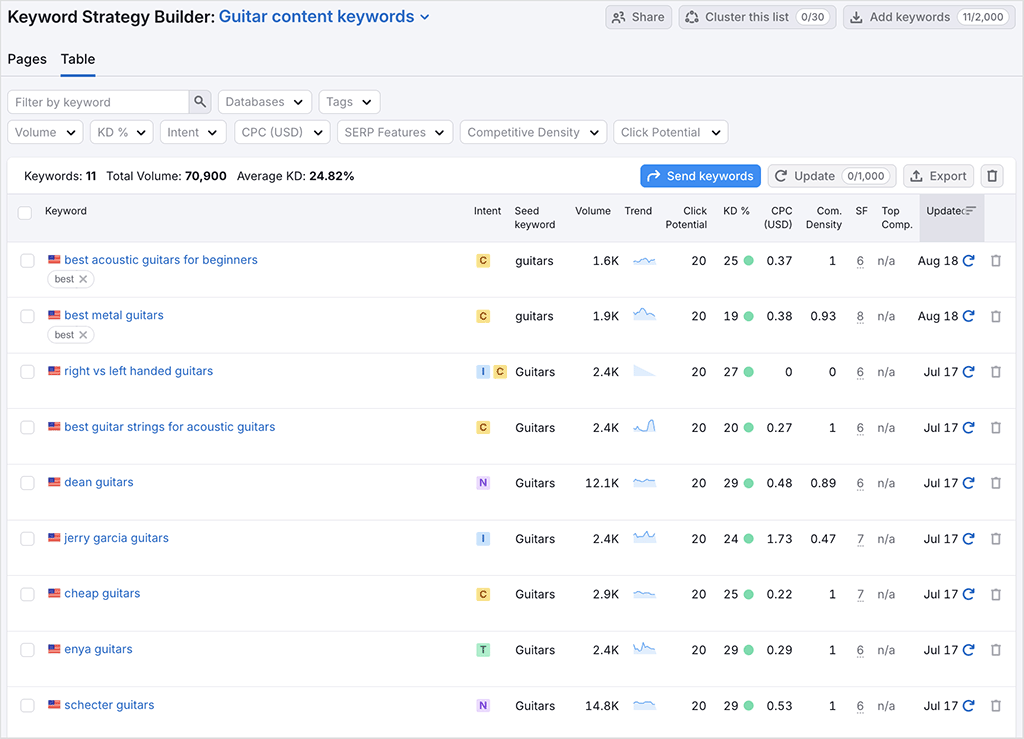The height and width of the screenshot is (739, 1024).
Task: Click the Intent badge on jerry garcia guitars
Action: 483,538
